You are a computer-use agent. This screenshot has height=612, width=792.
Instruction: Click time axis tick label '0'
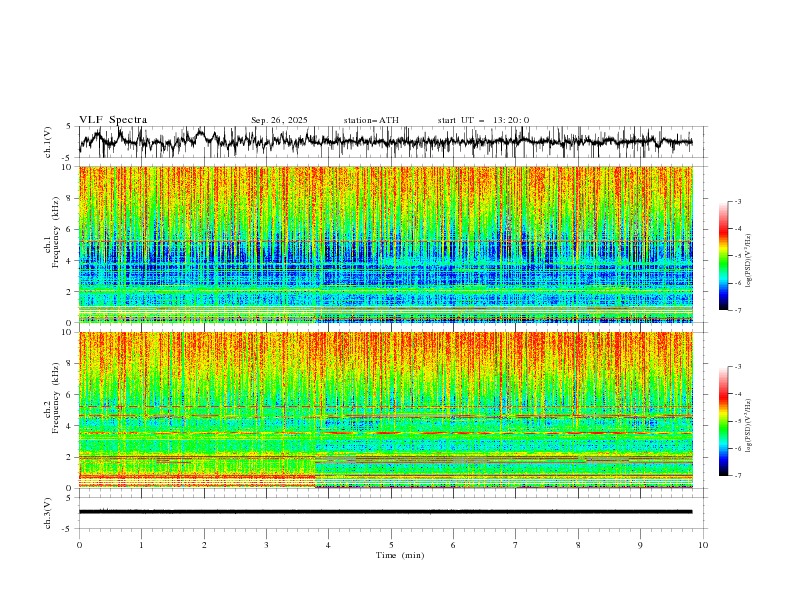[79, 545]
